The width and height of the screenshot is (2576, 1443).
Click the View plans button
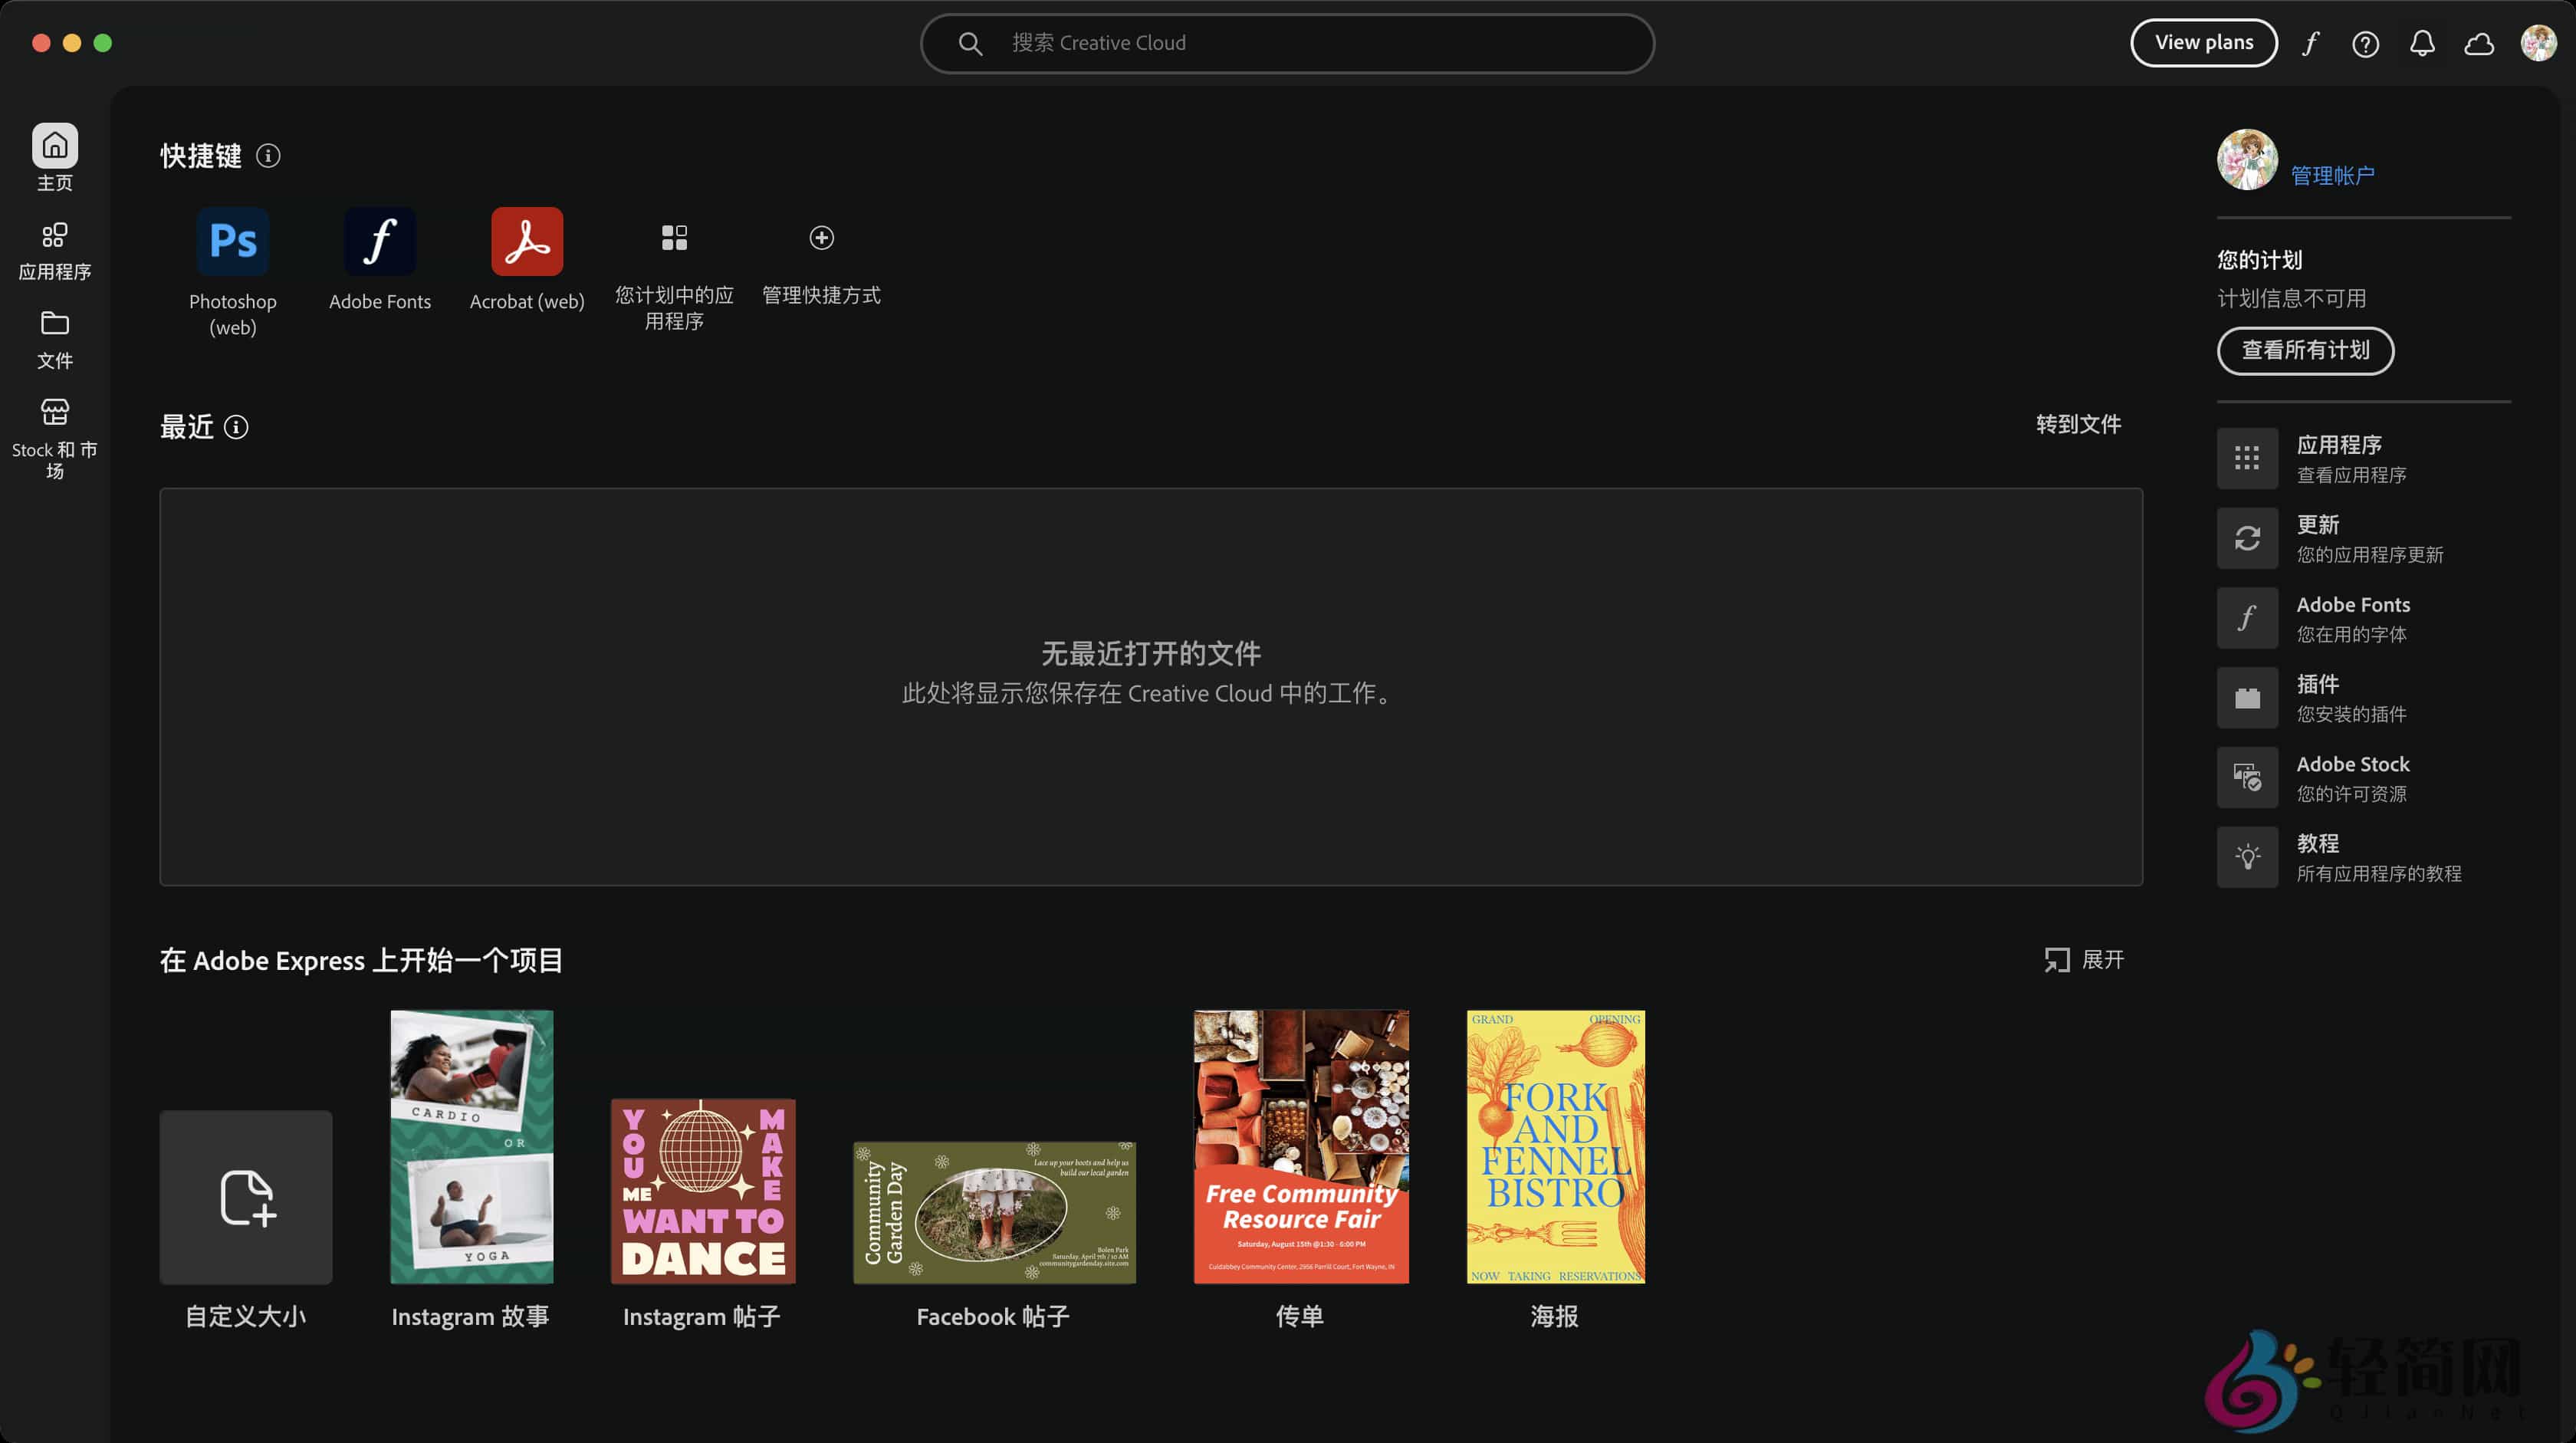(2204, 43)
